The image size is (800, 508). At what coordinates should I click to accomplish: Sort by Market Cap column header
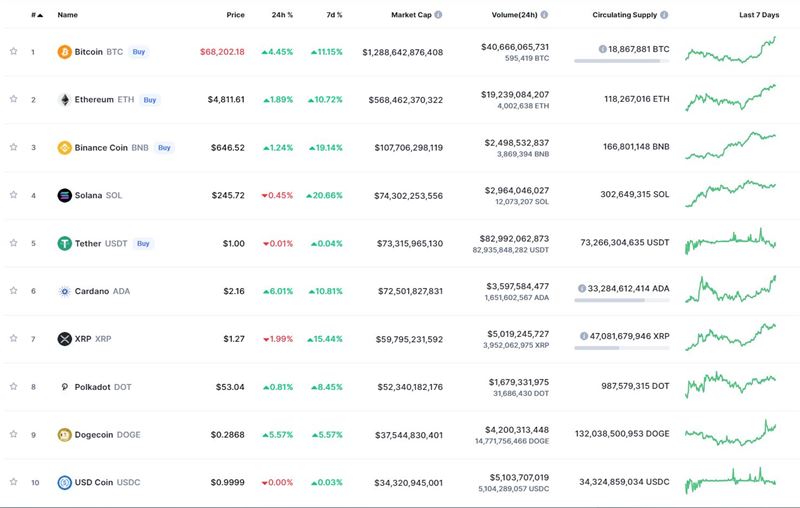[411, 15]
